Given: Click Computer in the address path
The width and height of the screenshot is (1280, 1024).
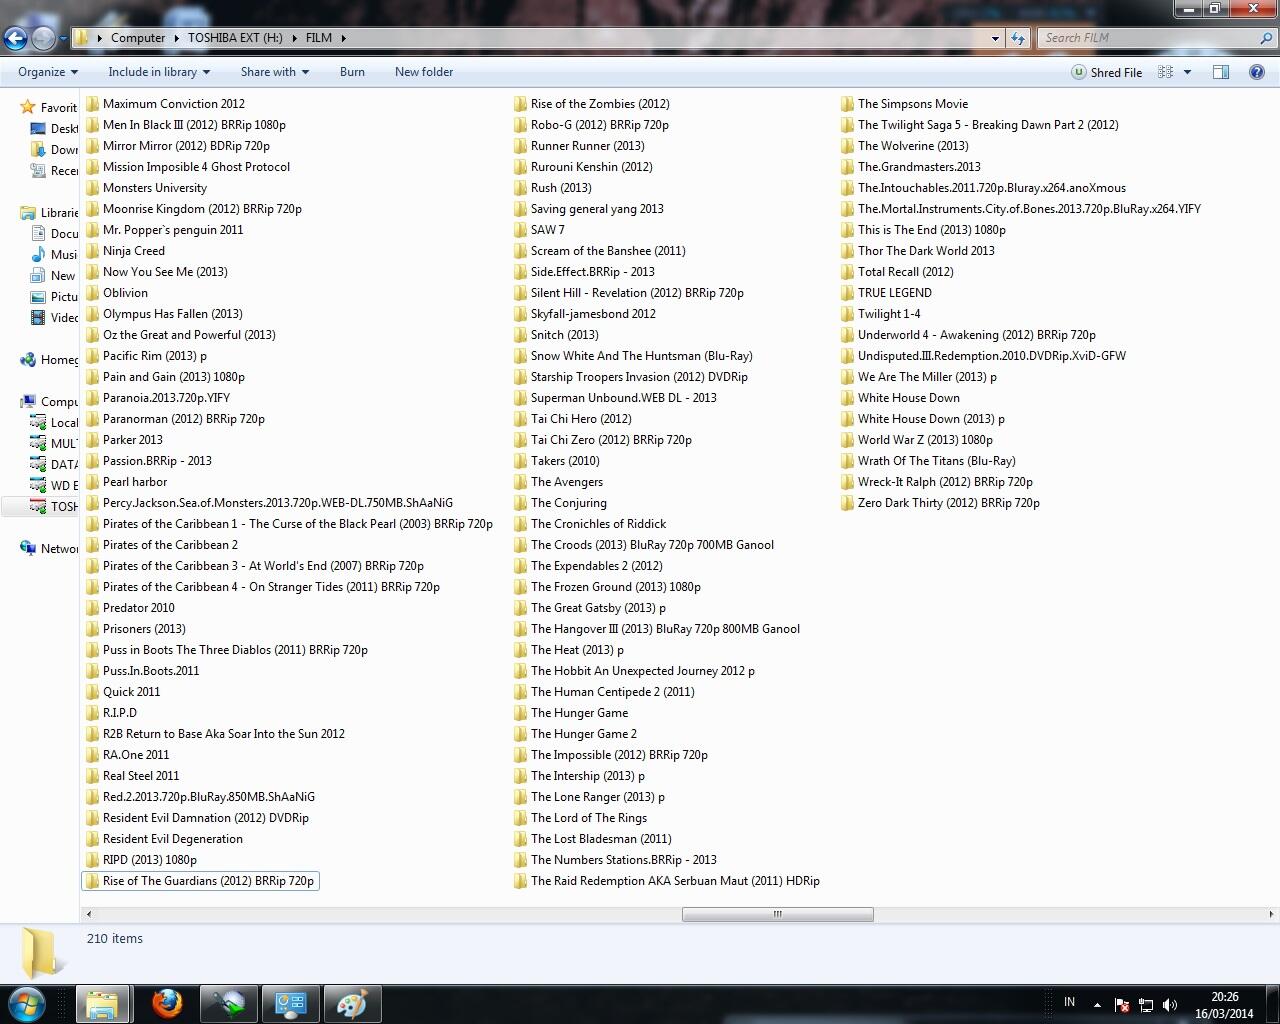Looking at the screenshot, I should pos(138,38).
